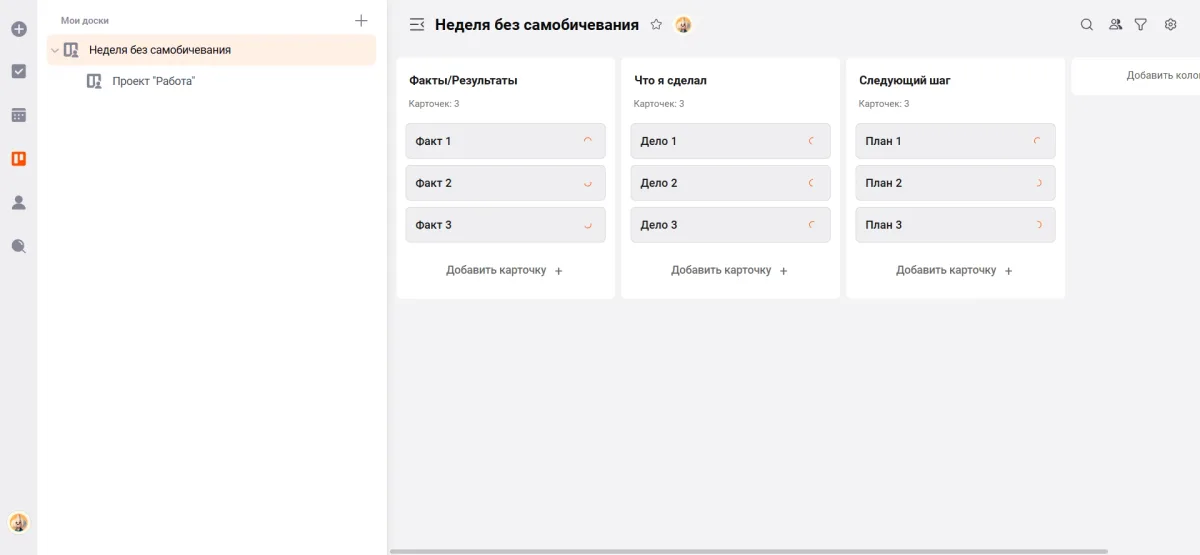The image size is (1200, 555).
Task: Add new board with plus in Мои доски
Action: point(361,20)
